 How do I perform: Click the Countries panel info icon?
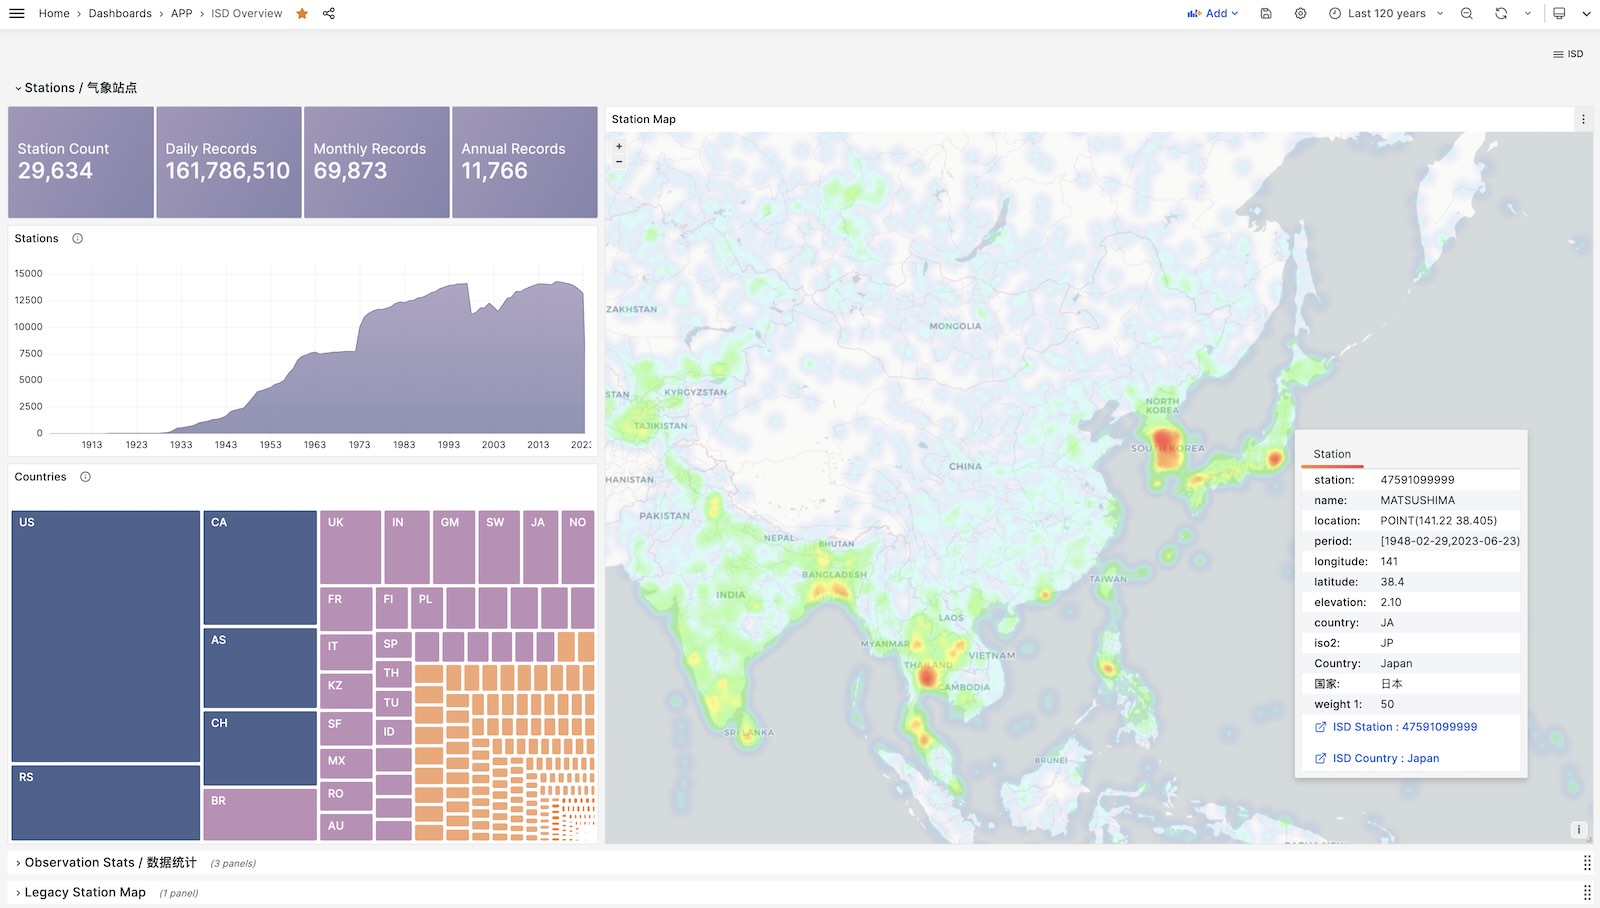pos(84,476)
